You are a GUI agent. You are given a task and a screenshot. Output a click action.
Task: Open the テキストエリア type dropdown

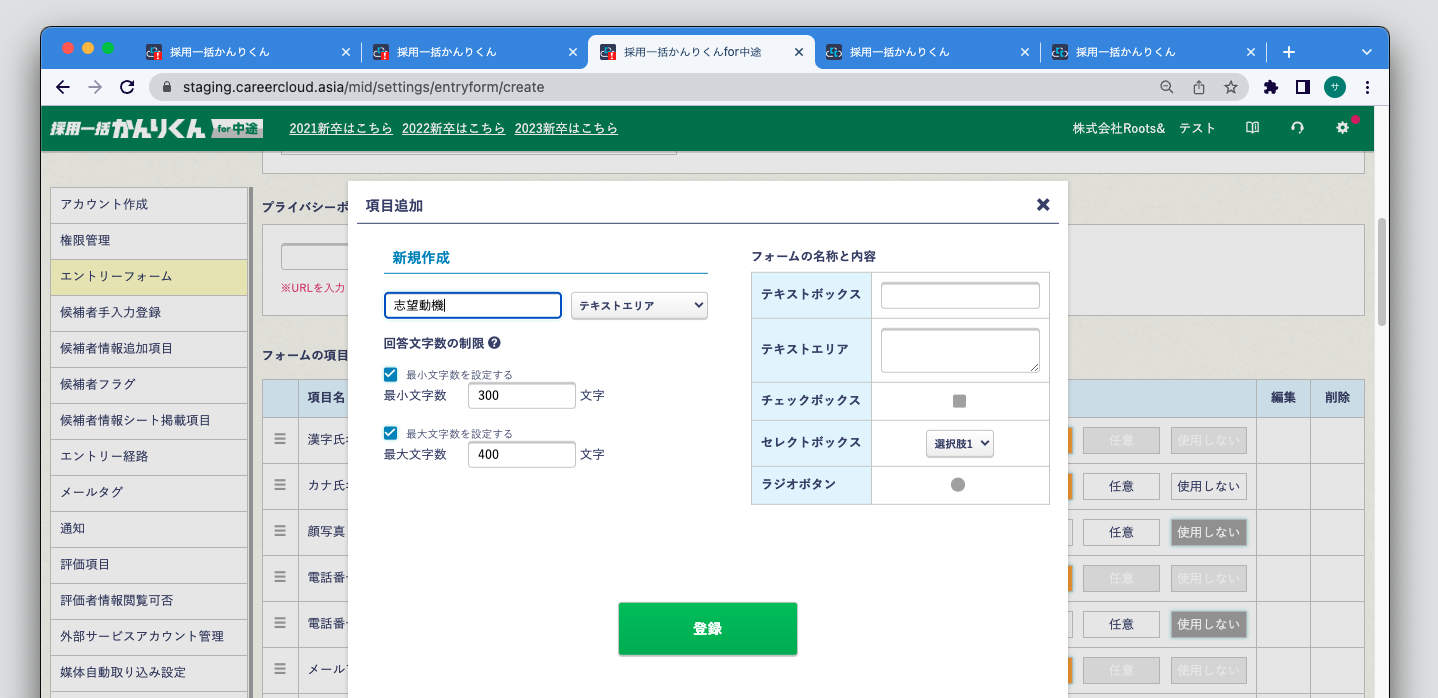[639, 305]
